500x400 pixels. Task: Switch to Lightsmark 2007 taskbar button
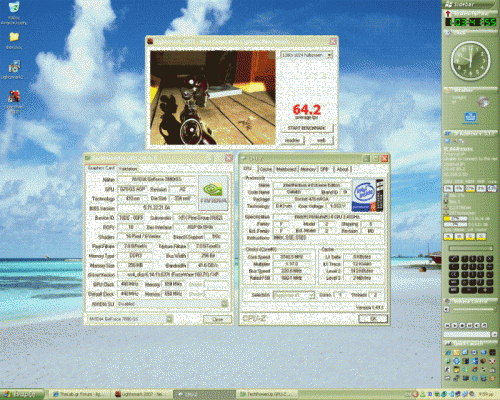tap(143, 394)
